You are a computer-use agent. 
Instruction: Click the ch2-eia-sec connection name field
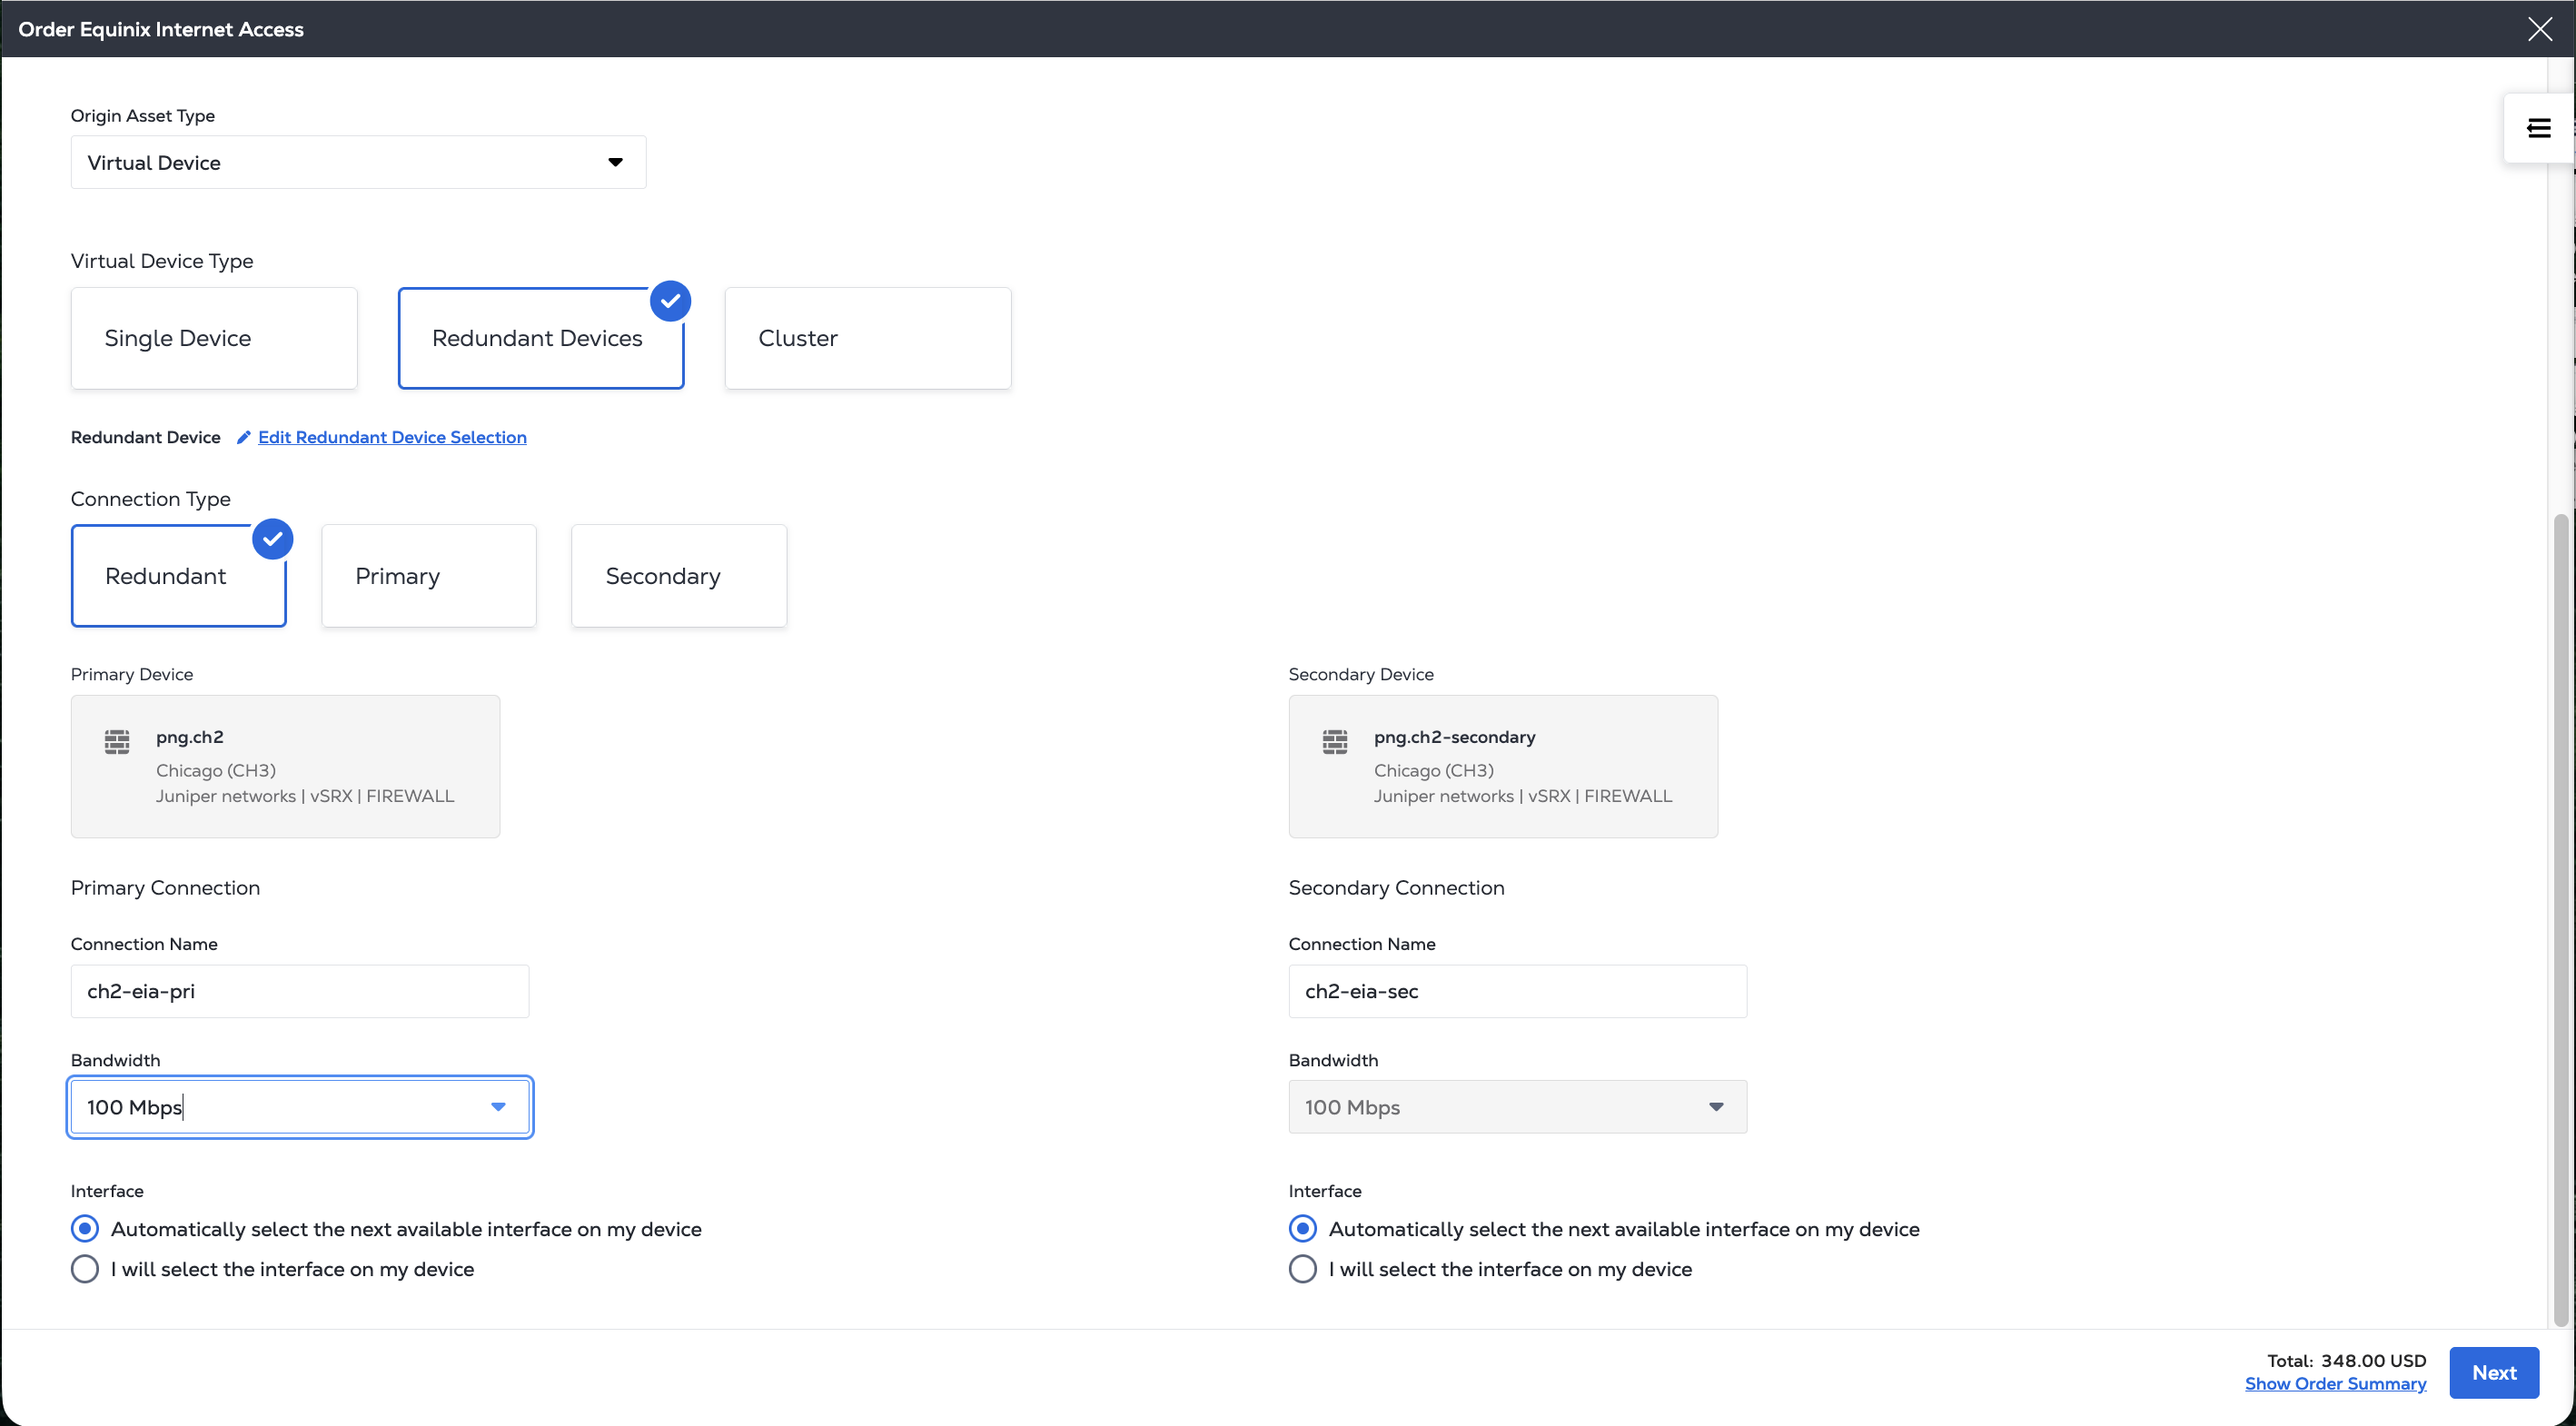coord(1517,991)
